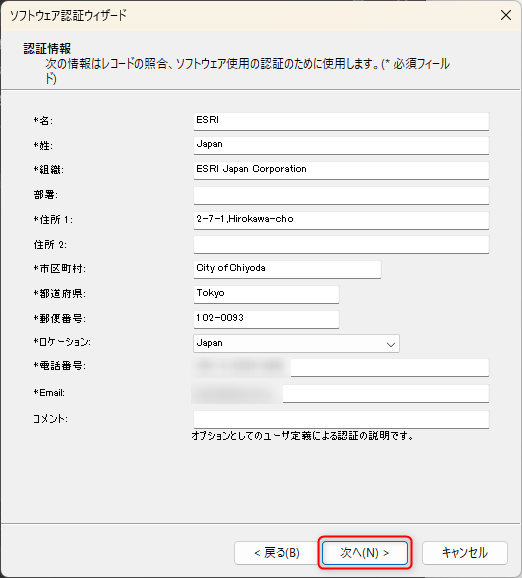Focus the 市区町村 field with City of Chiyoda
Screen dimensions: 522x578
[287, 269]
